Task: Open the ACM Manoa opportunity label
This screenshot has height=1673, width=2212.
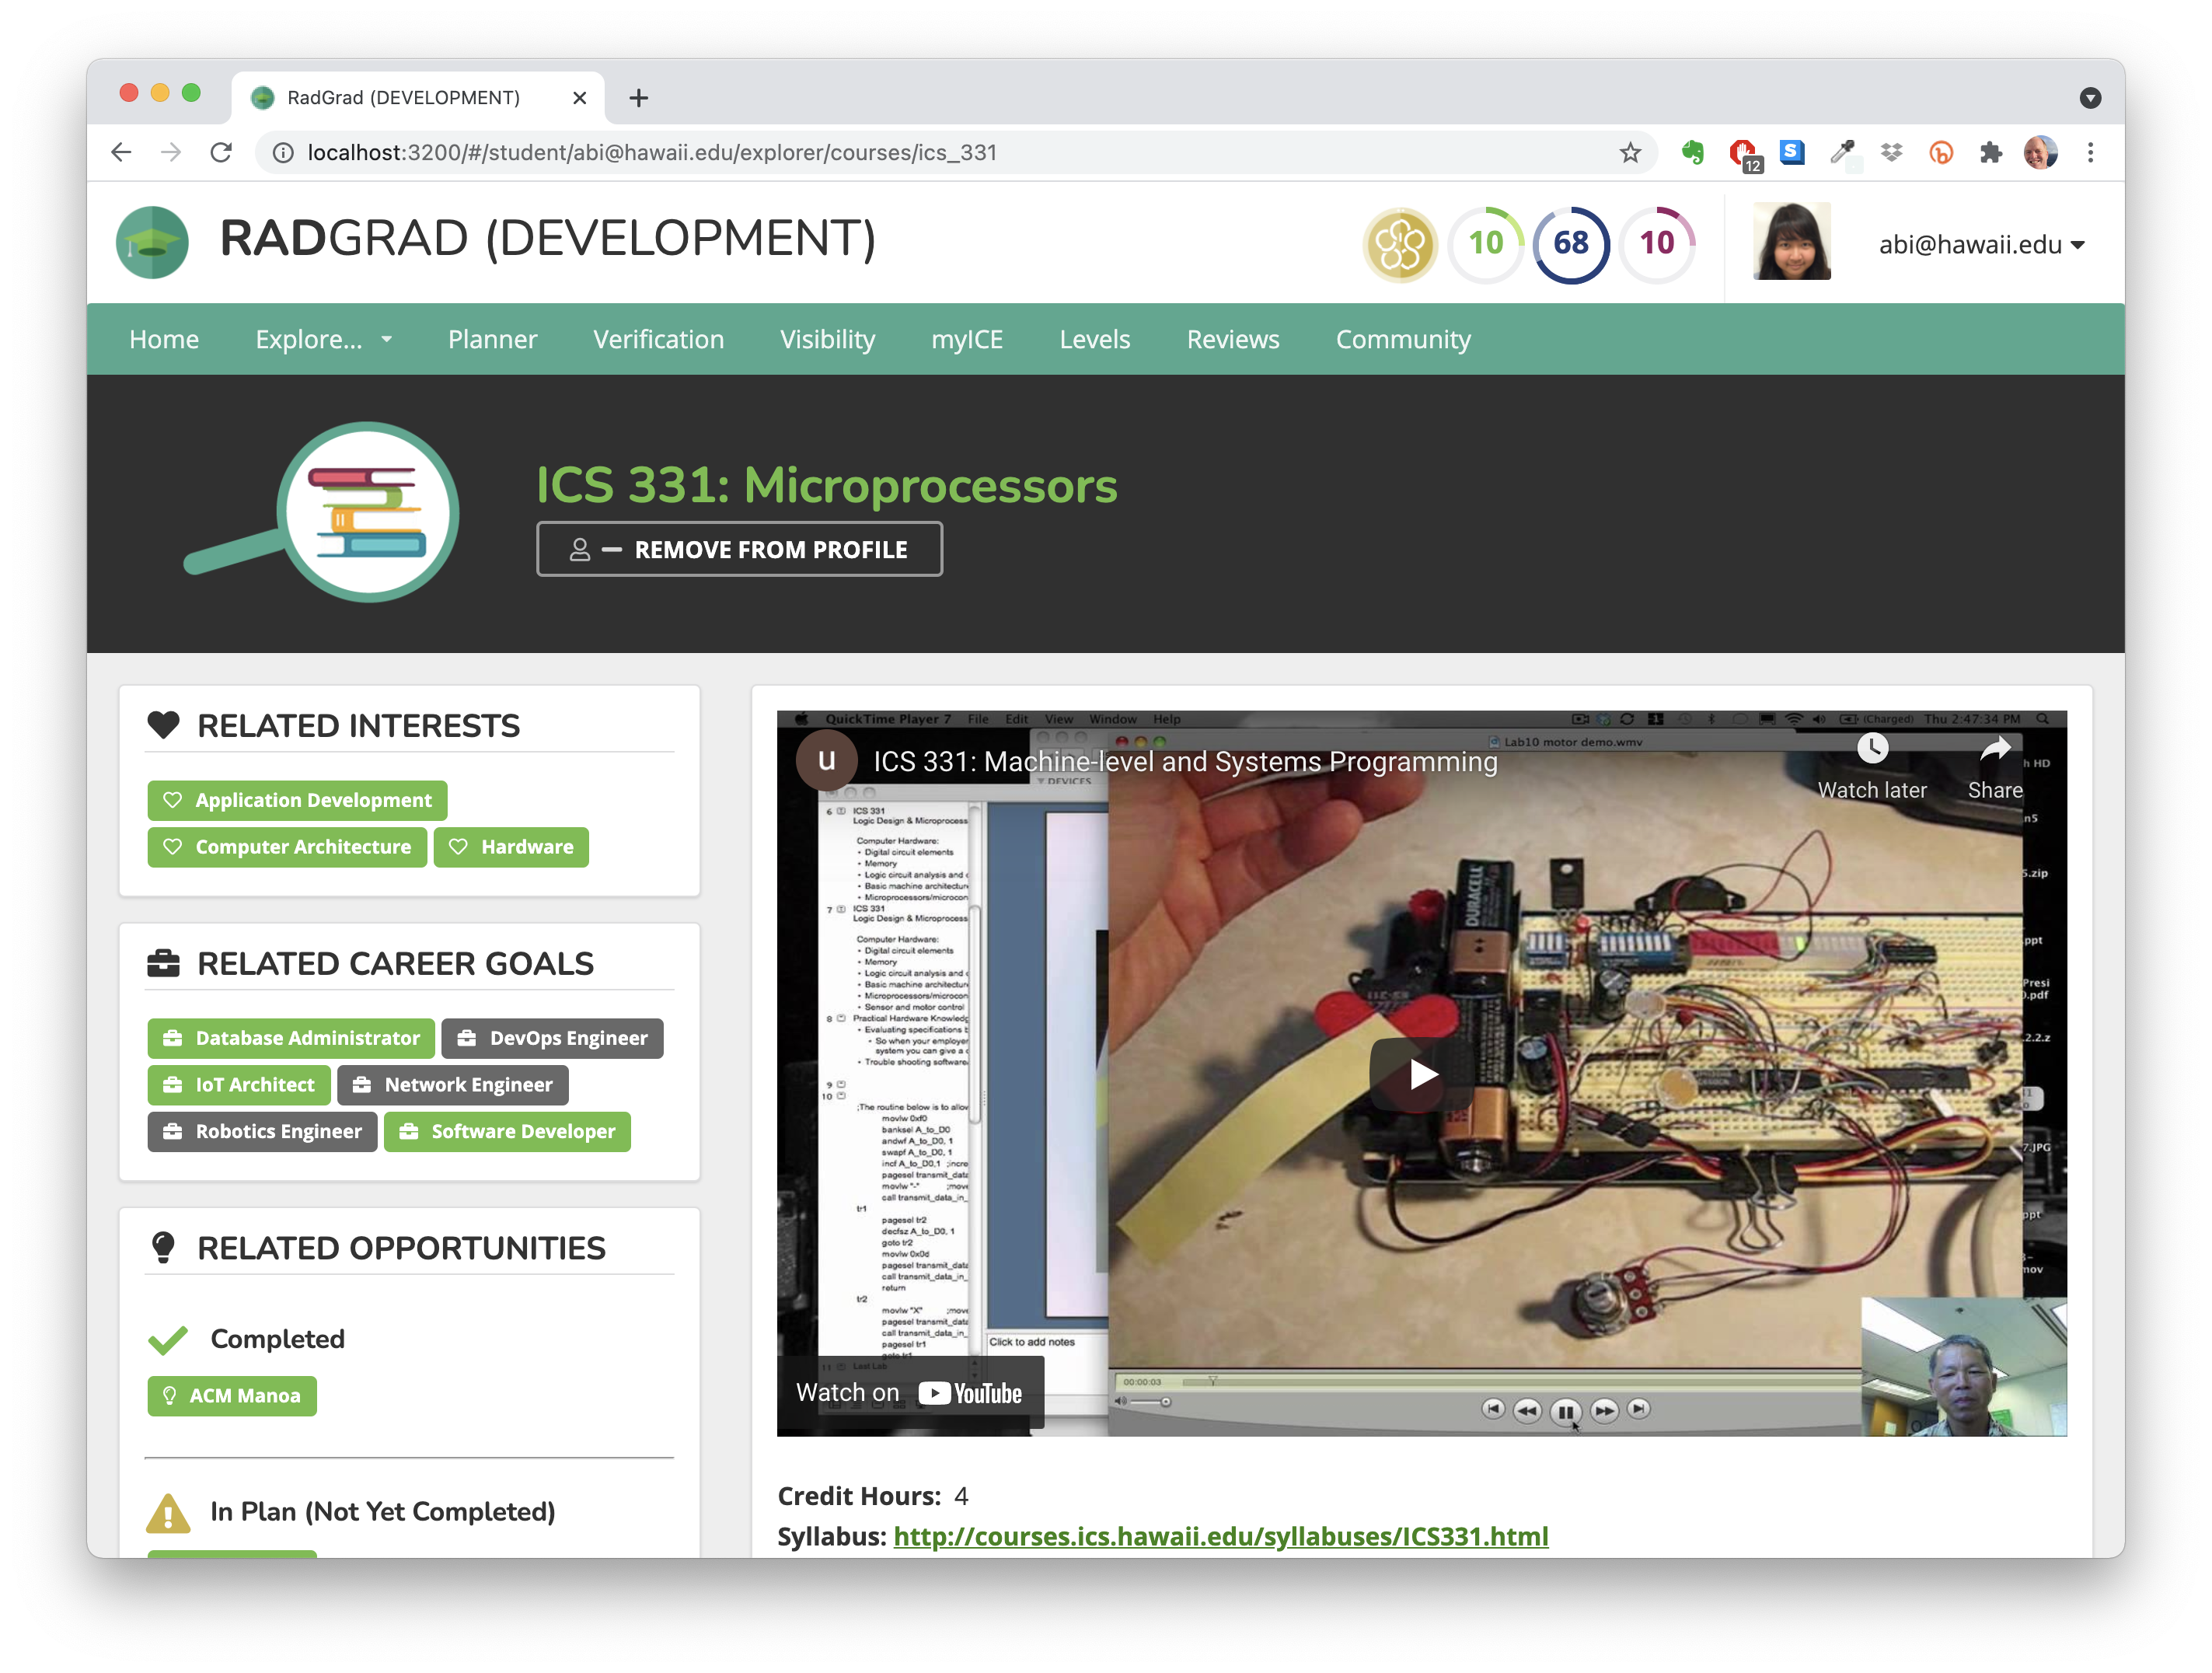Action: pos(232,1396)
